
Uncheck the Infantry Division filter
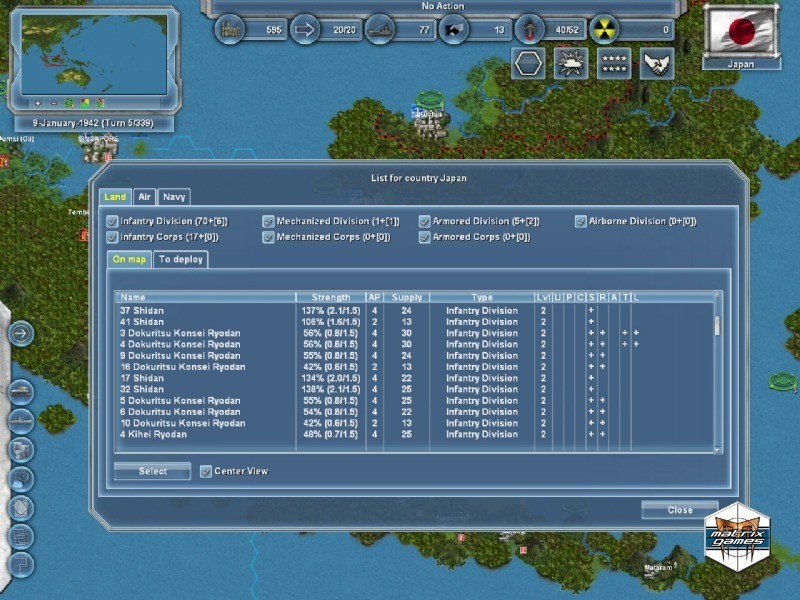113,221
